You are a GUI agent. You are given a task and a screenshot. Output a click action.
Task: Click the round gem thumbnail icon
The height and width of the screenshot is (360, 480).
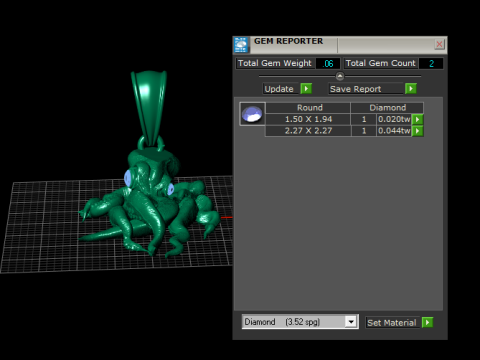pos(252,114)
